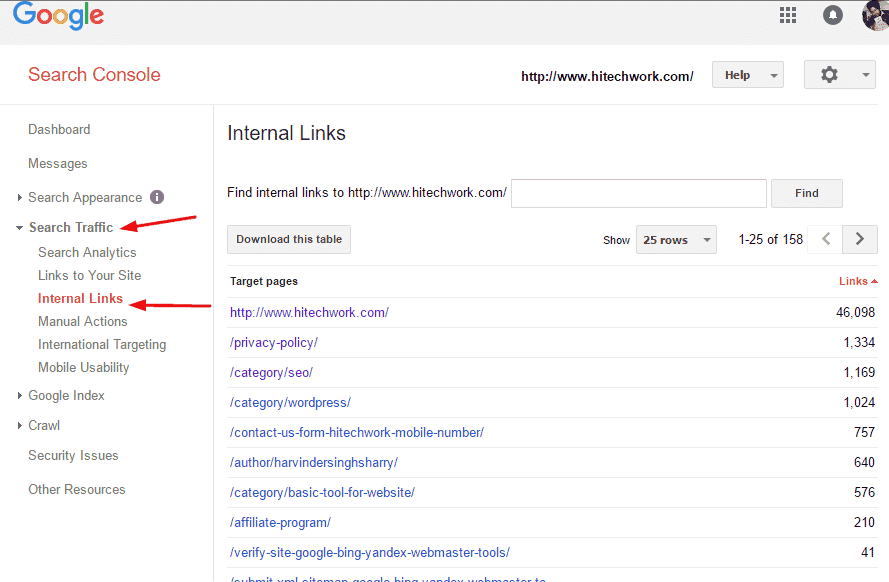Open International Targeting

click(102, 345)
